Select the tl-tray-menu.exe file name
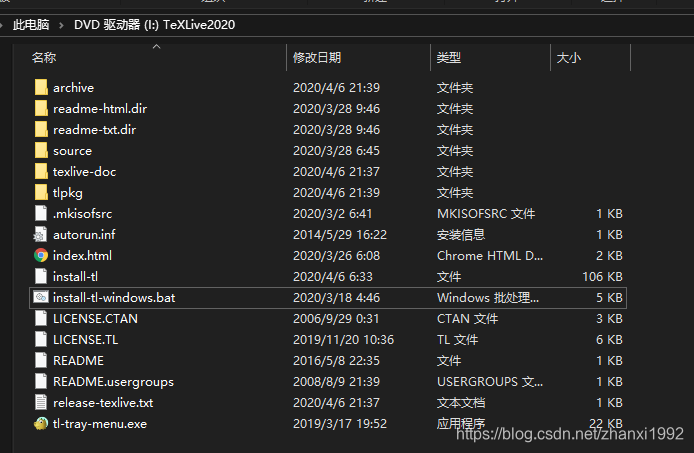The image size is (694, 453). (x=100, y=424)
